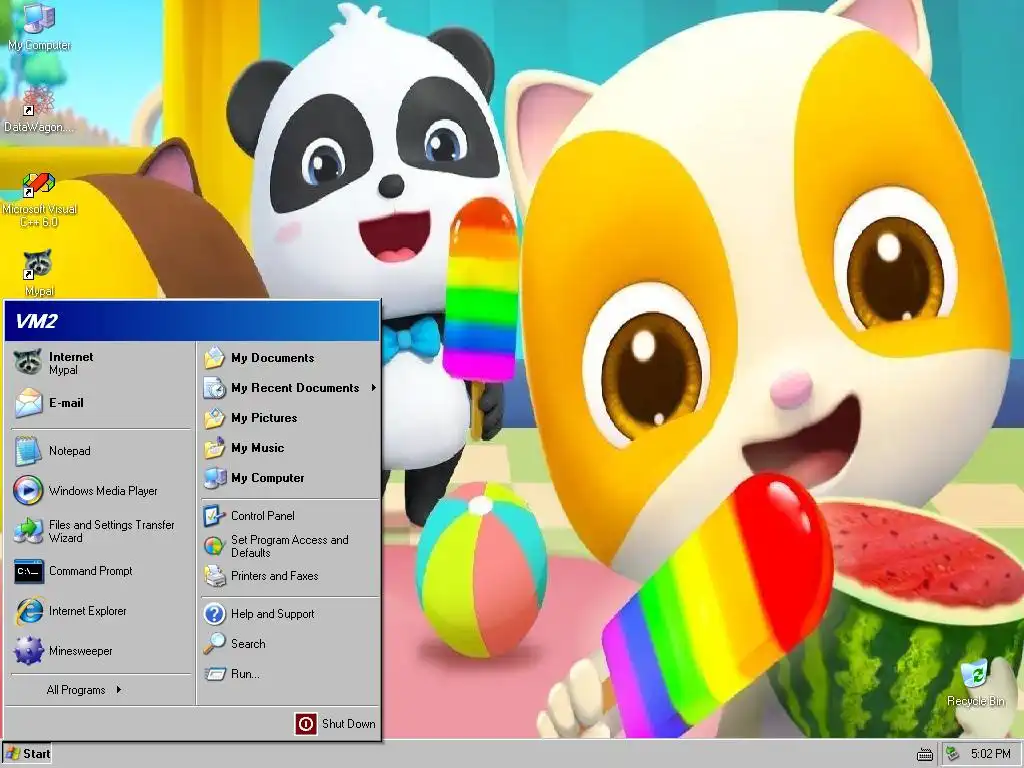The image size is (1024, 768).
Task: Open My Pictures text entry
Action: pyautogui.click(x=264, y=418)
